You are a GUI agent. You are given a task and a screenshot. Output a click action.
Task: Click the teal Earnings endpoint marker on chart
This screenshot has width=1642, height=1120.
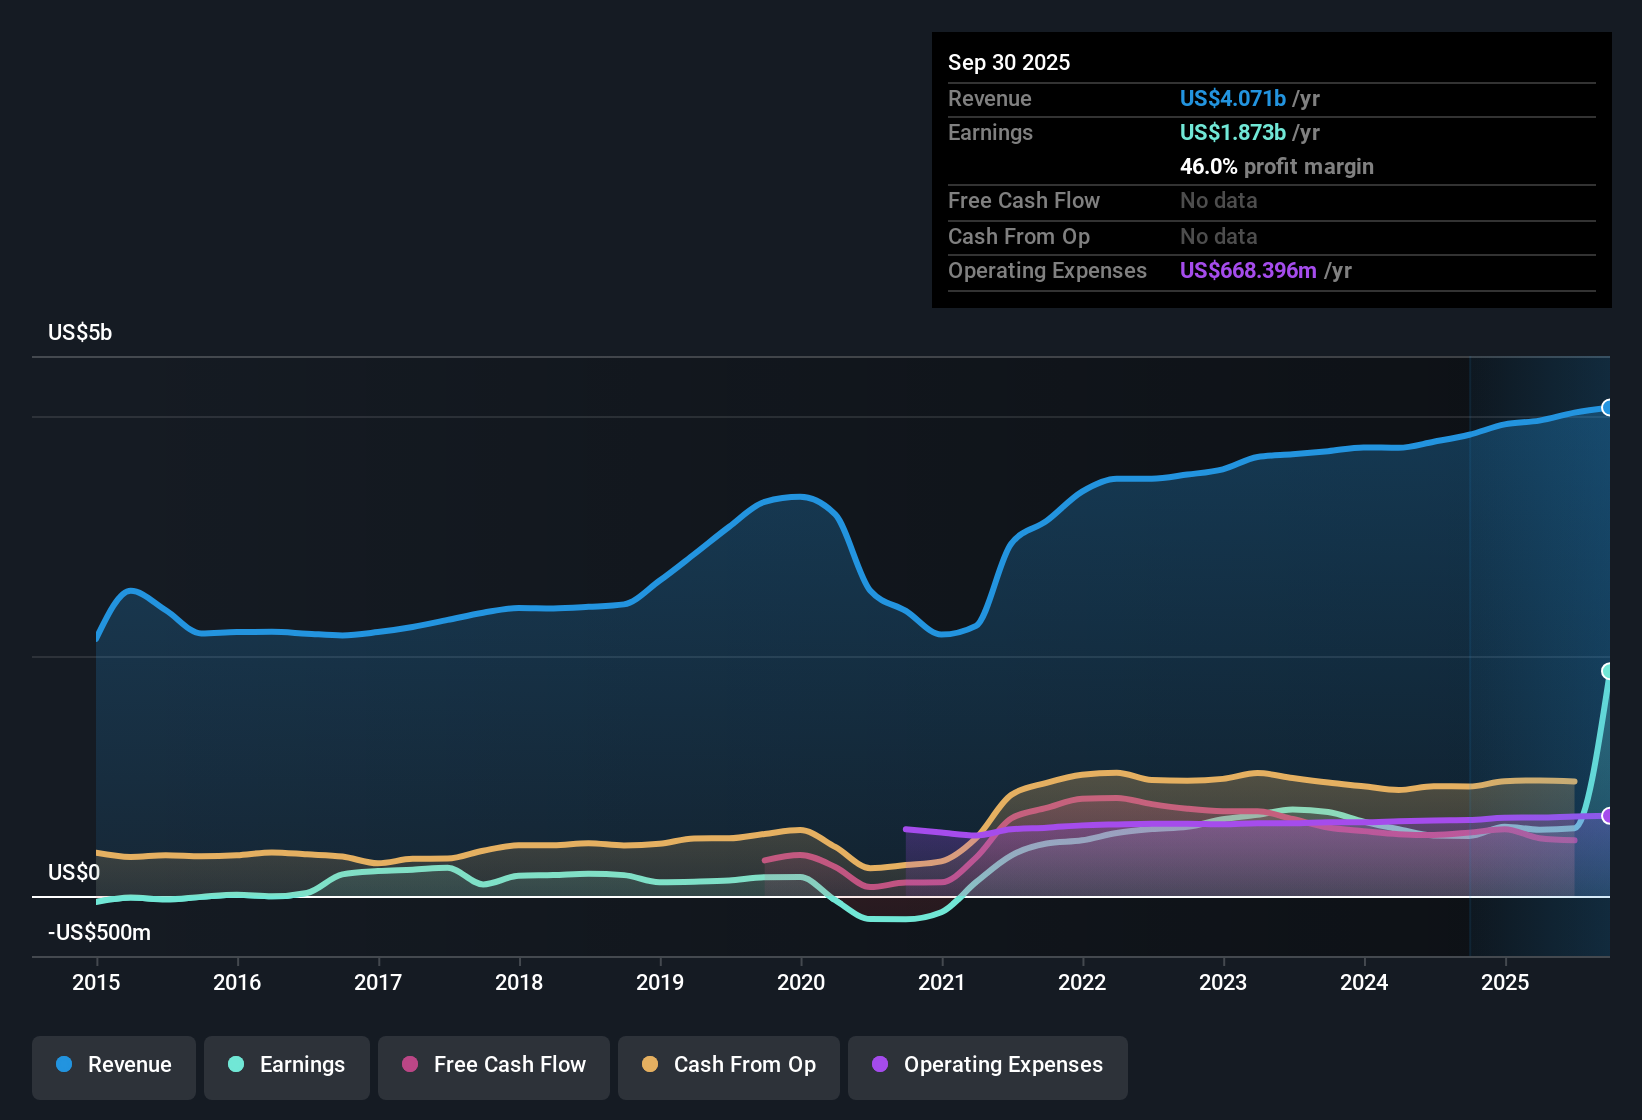pos(1608,671)
